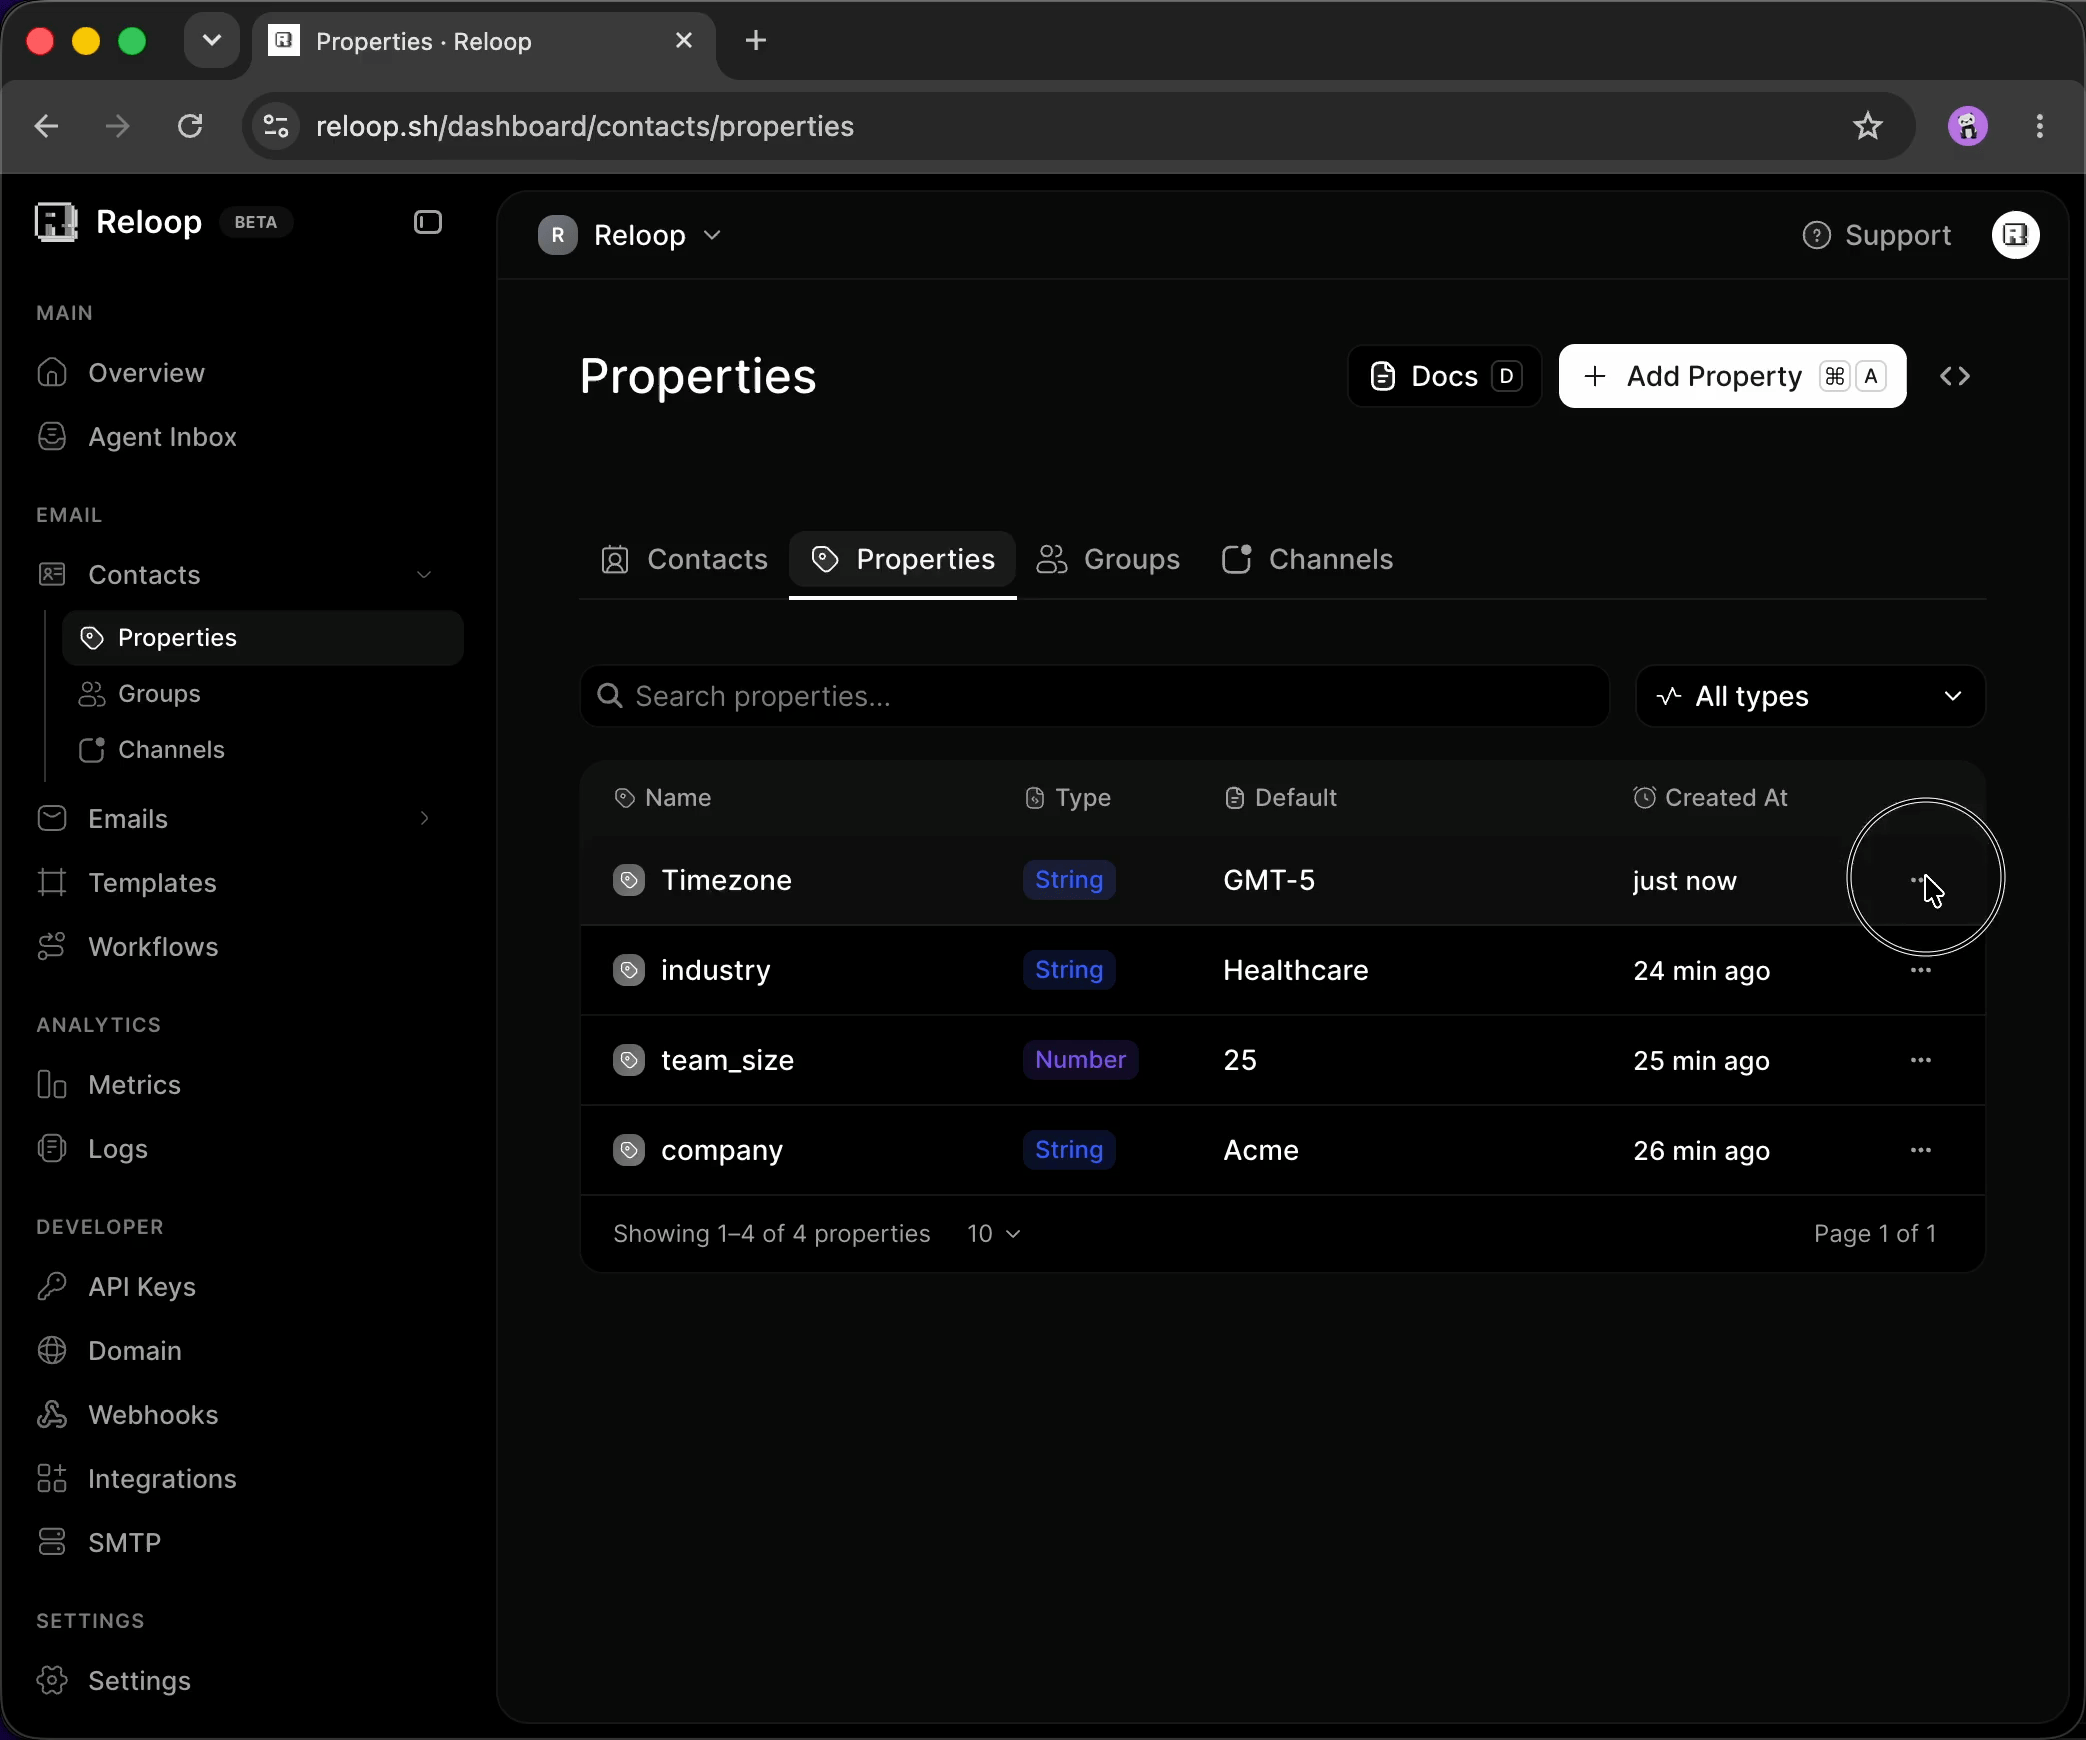Viewport: 2086px width, 1740px height.
Task: Click the company property name
Action: pyautogui.click(x=722, y=1150)
